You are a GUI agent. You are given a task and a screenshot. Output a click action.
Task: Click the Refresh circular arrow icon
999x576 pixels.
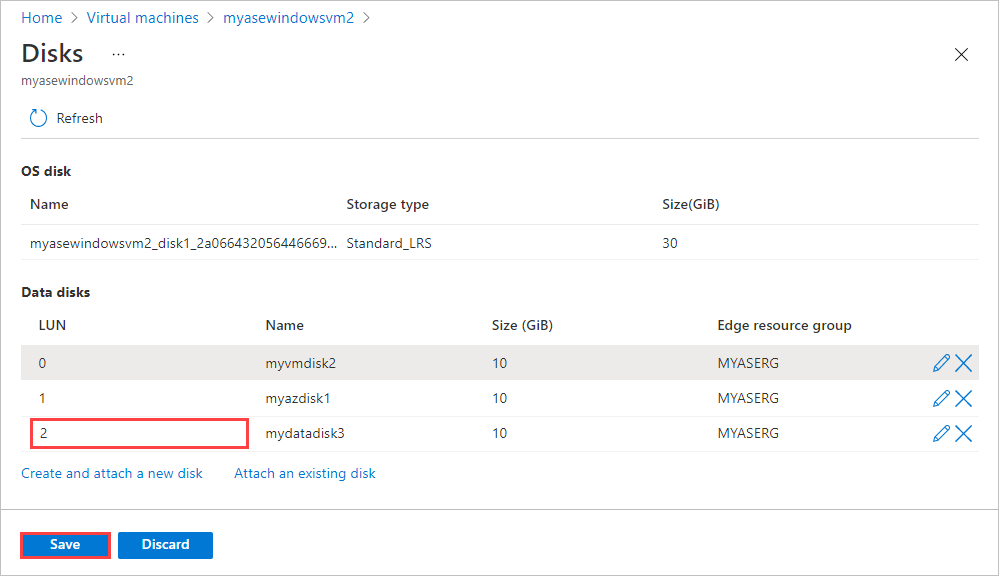[38, 118]
